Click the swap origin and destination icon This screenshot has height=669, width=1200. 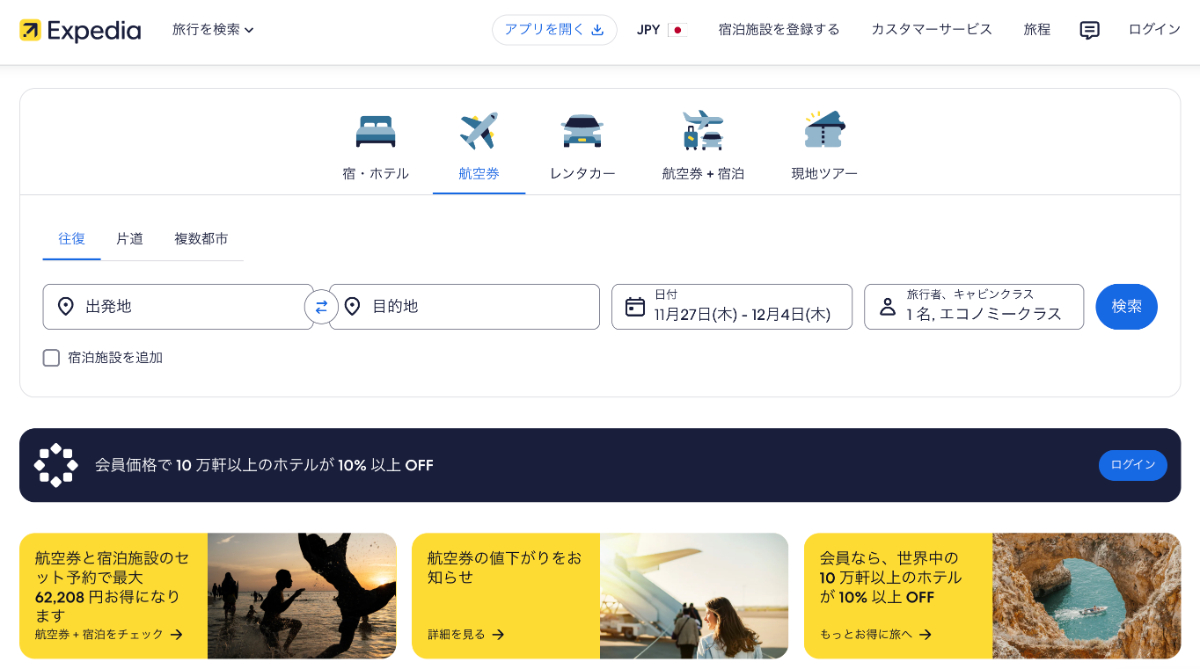321,307
